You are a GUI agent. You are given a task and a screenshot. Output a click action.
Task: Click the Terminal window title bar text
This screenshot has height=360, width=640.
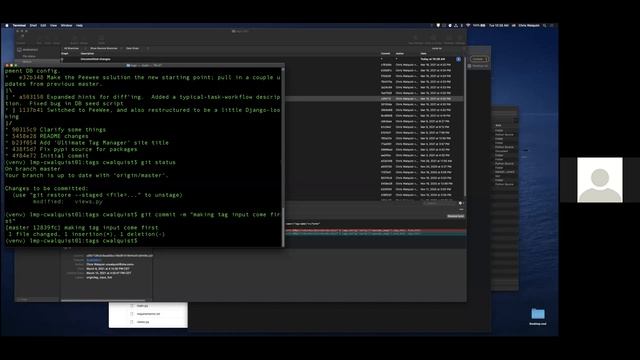click(145, 65)
